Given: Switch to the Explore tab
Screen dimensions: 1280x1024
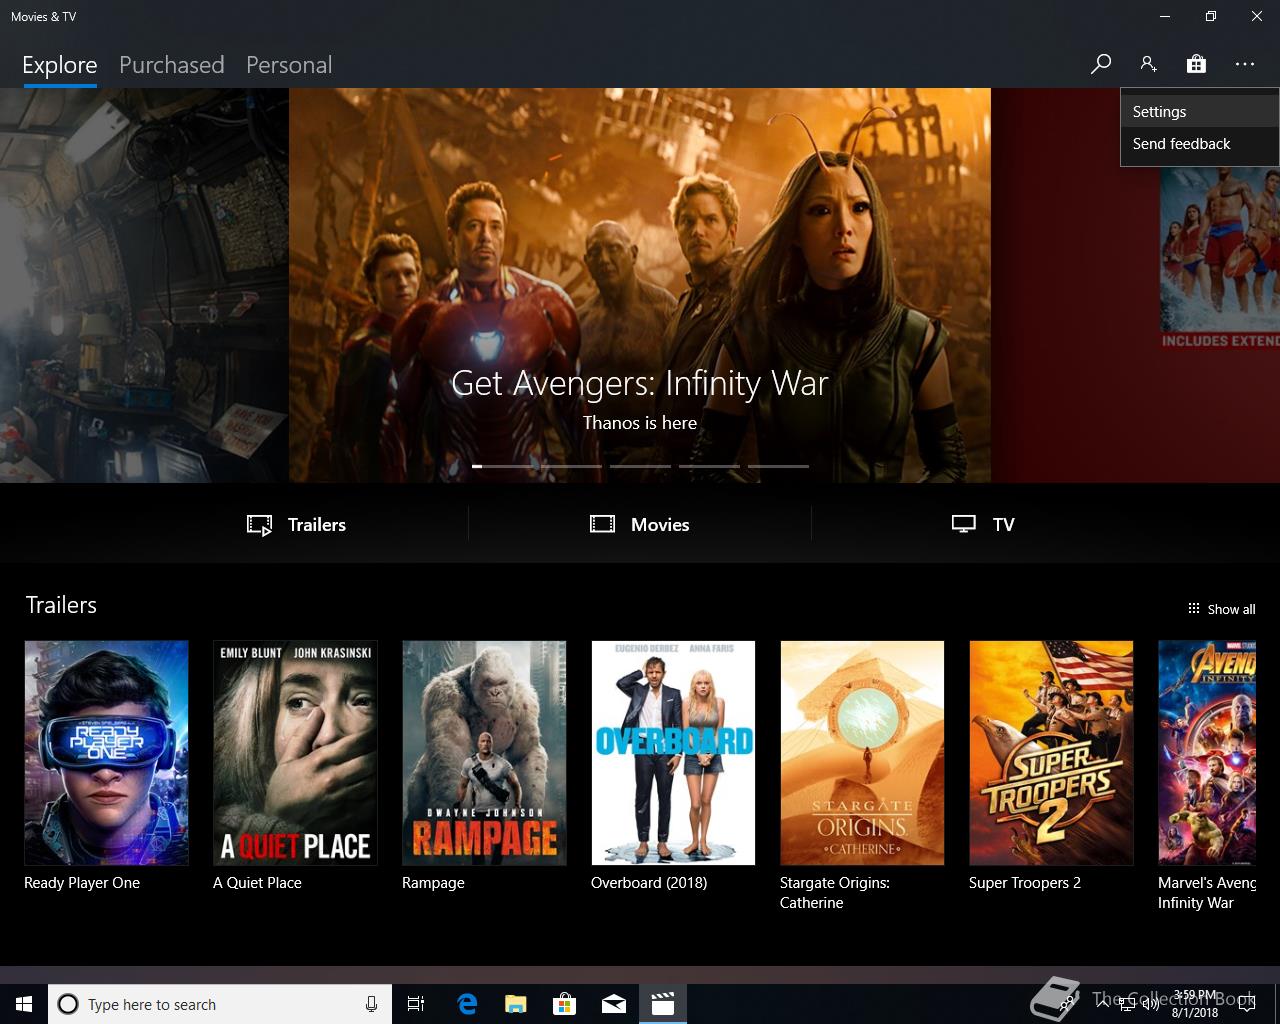Looking at the screenshot, I should (60, 65).
